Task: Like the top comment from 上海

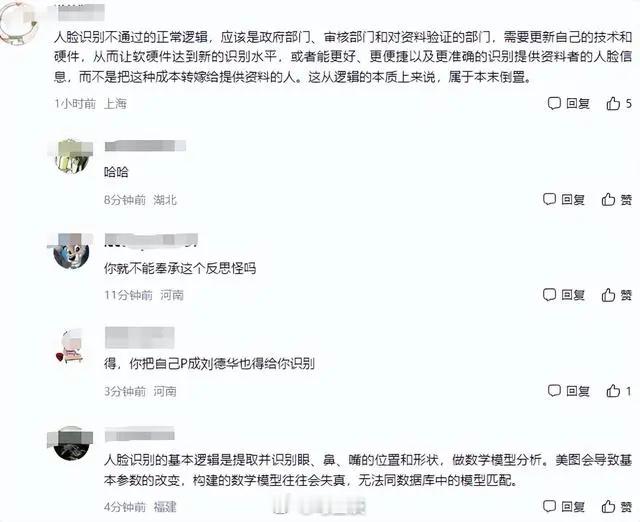Action: coord(613,103)
